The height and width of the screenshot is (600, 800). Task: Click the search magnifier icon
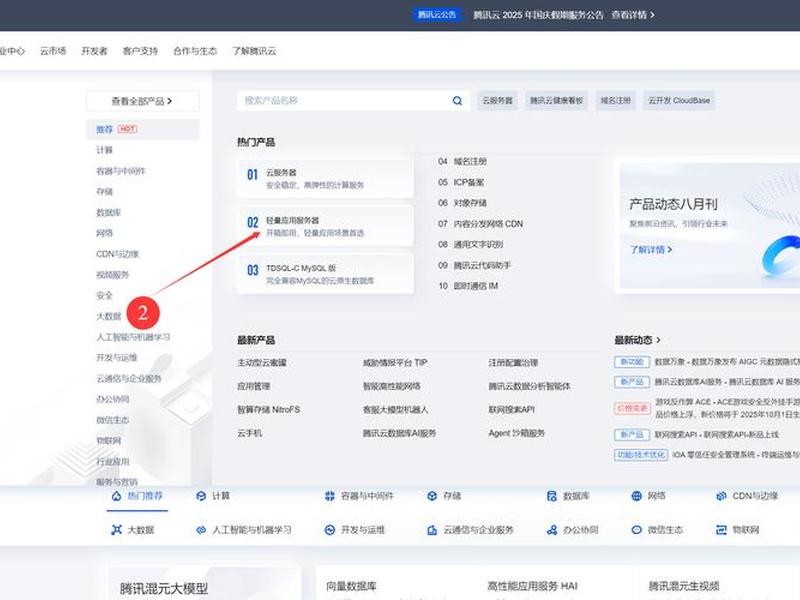(457, 101)
